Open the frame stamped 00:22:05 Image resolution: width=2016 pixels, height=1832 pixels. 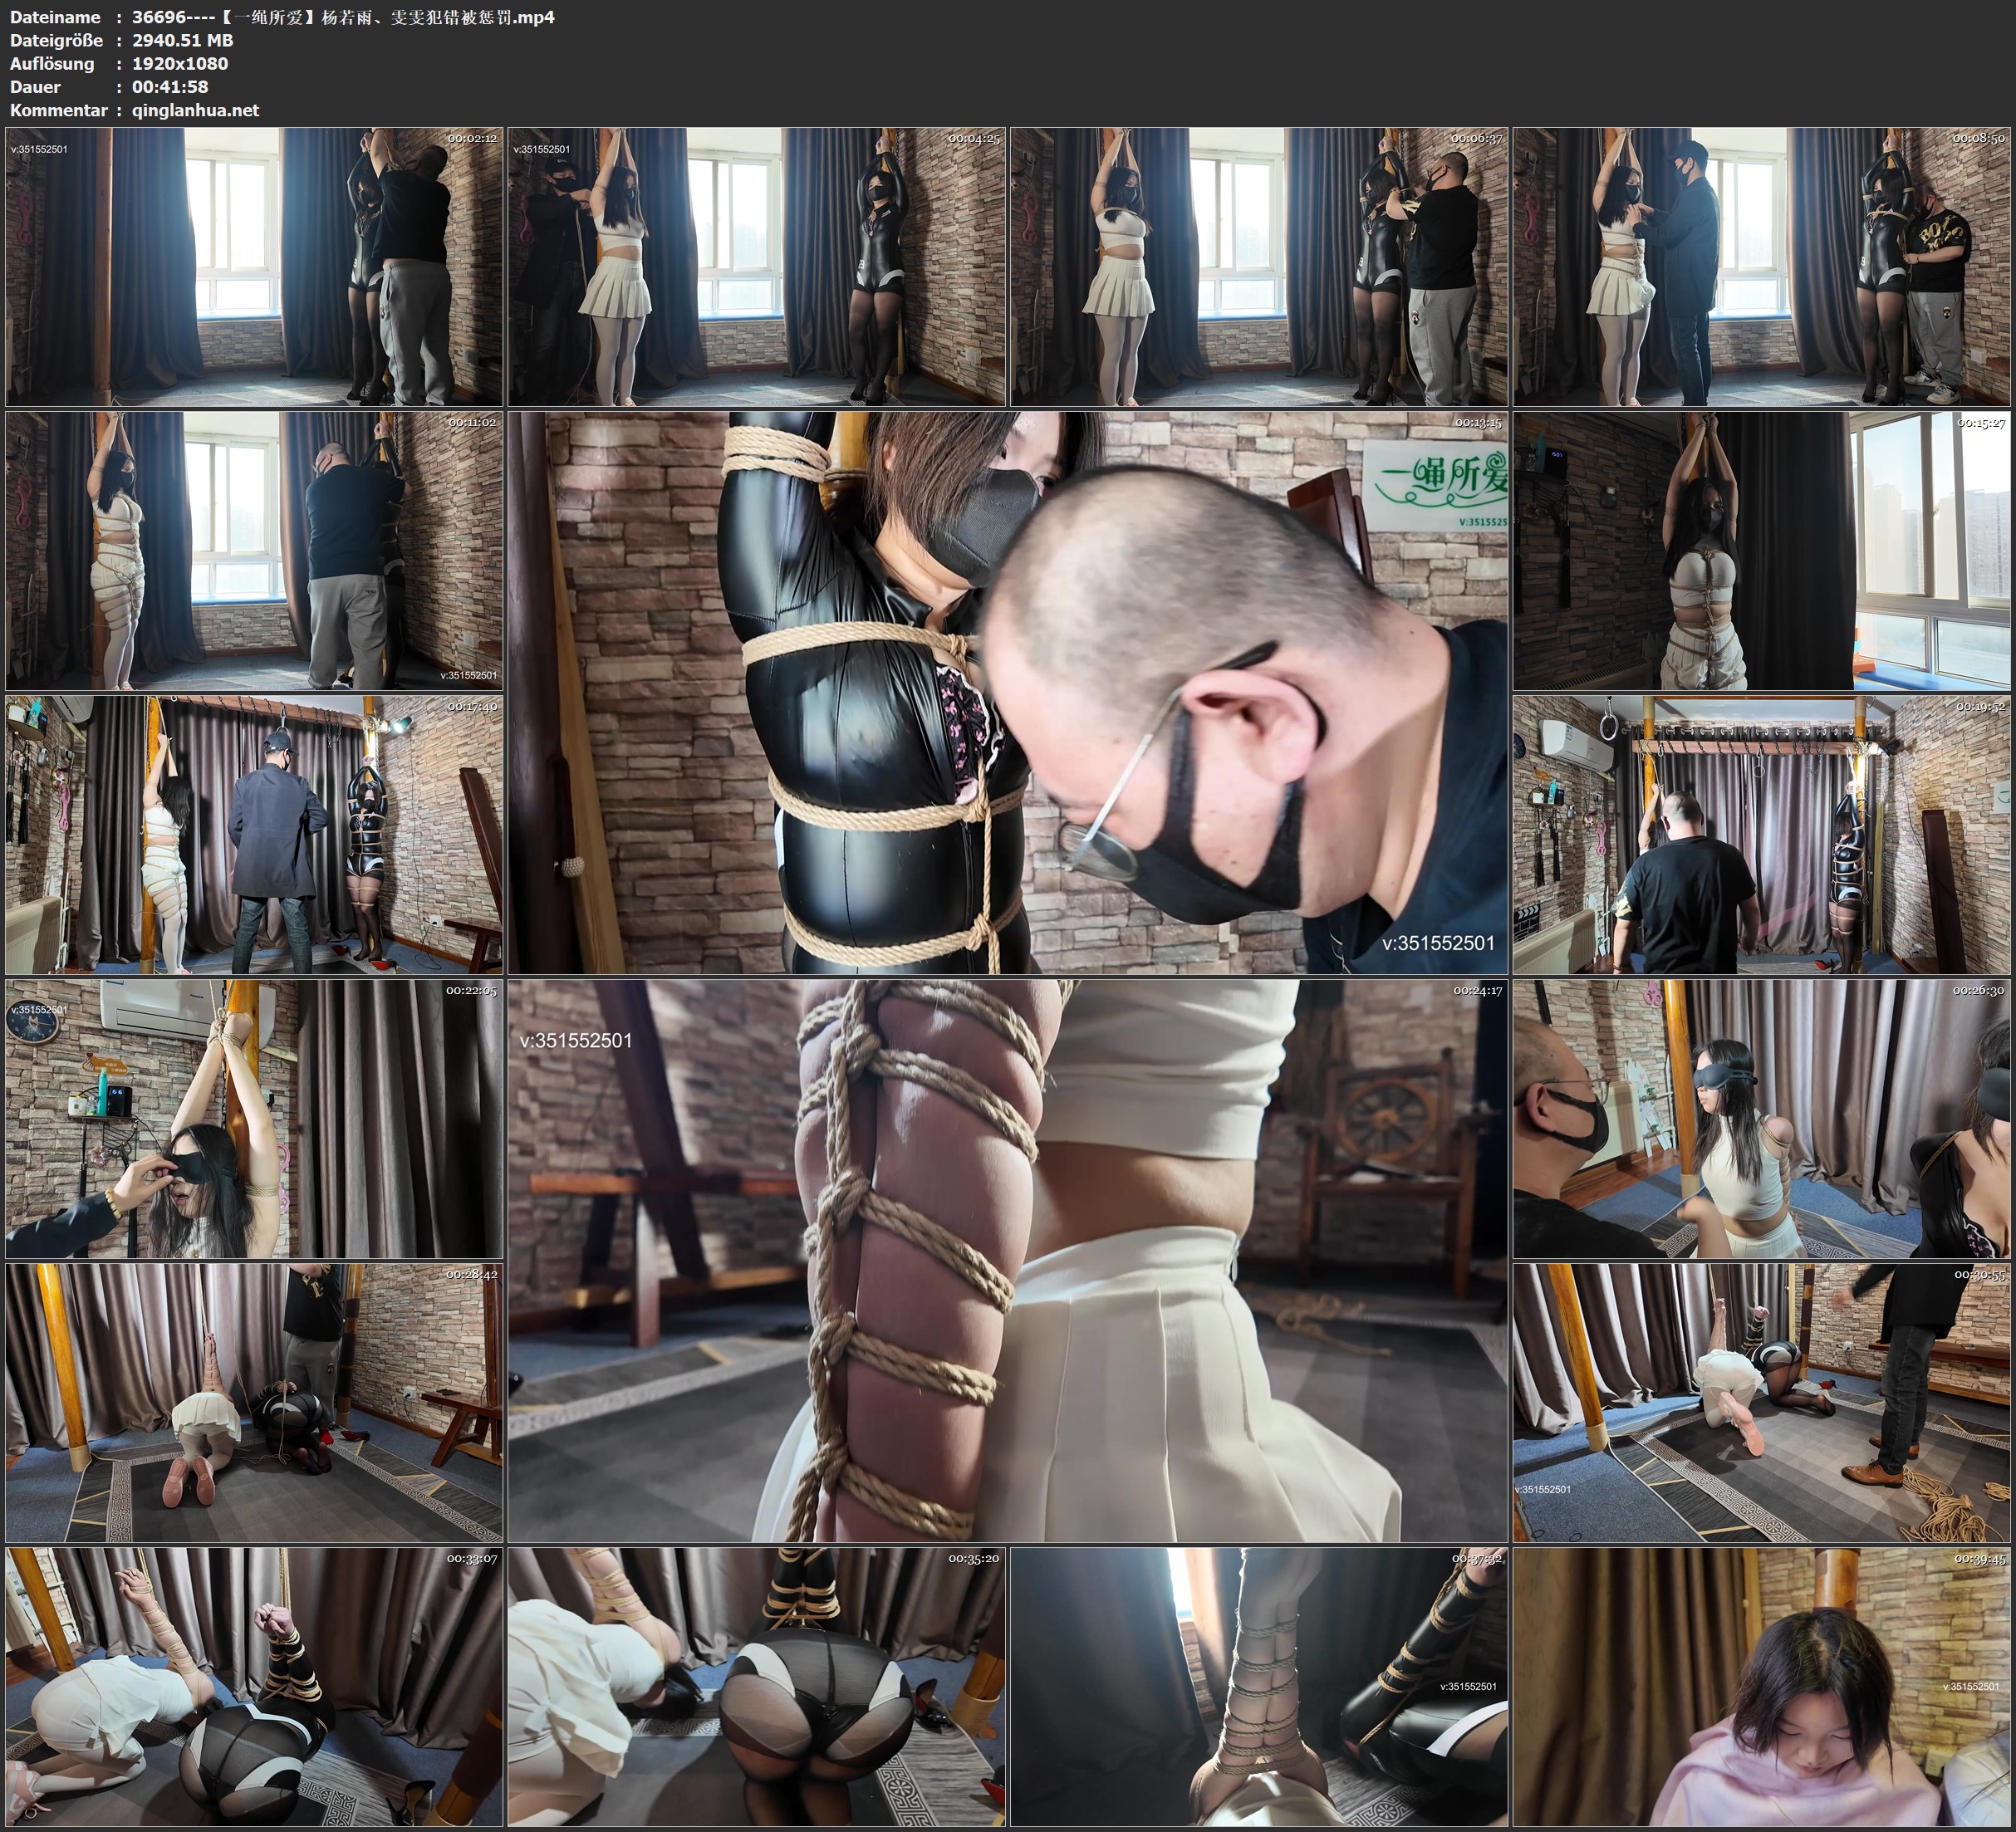254,1119
